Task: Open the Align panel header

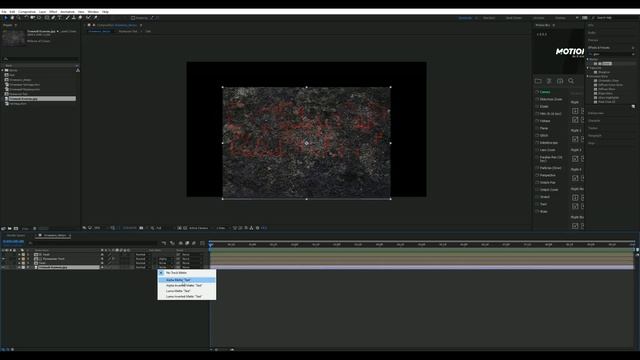Action: pos(591,143)
